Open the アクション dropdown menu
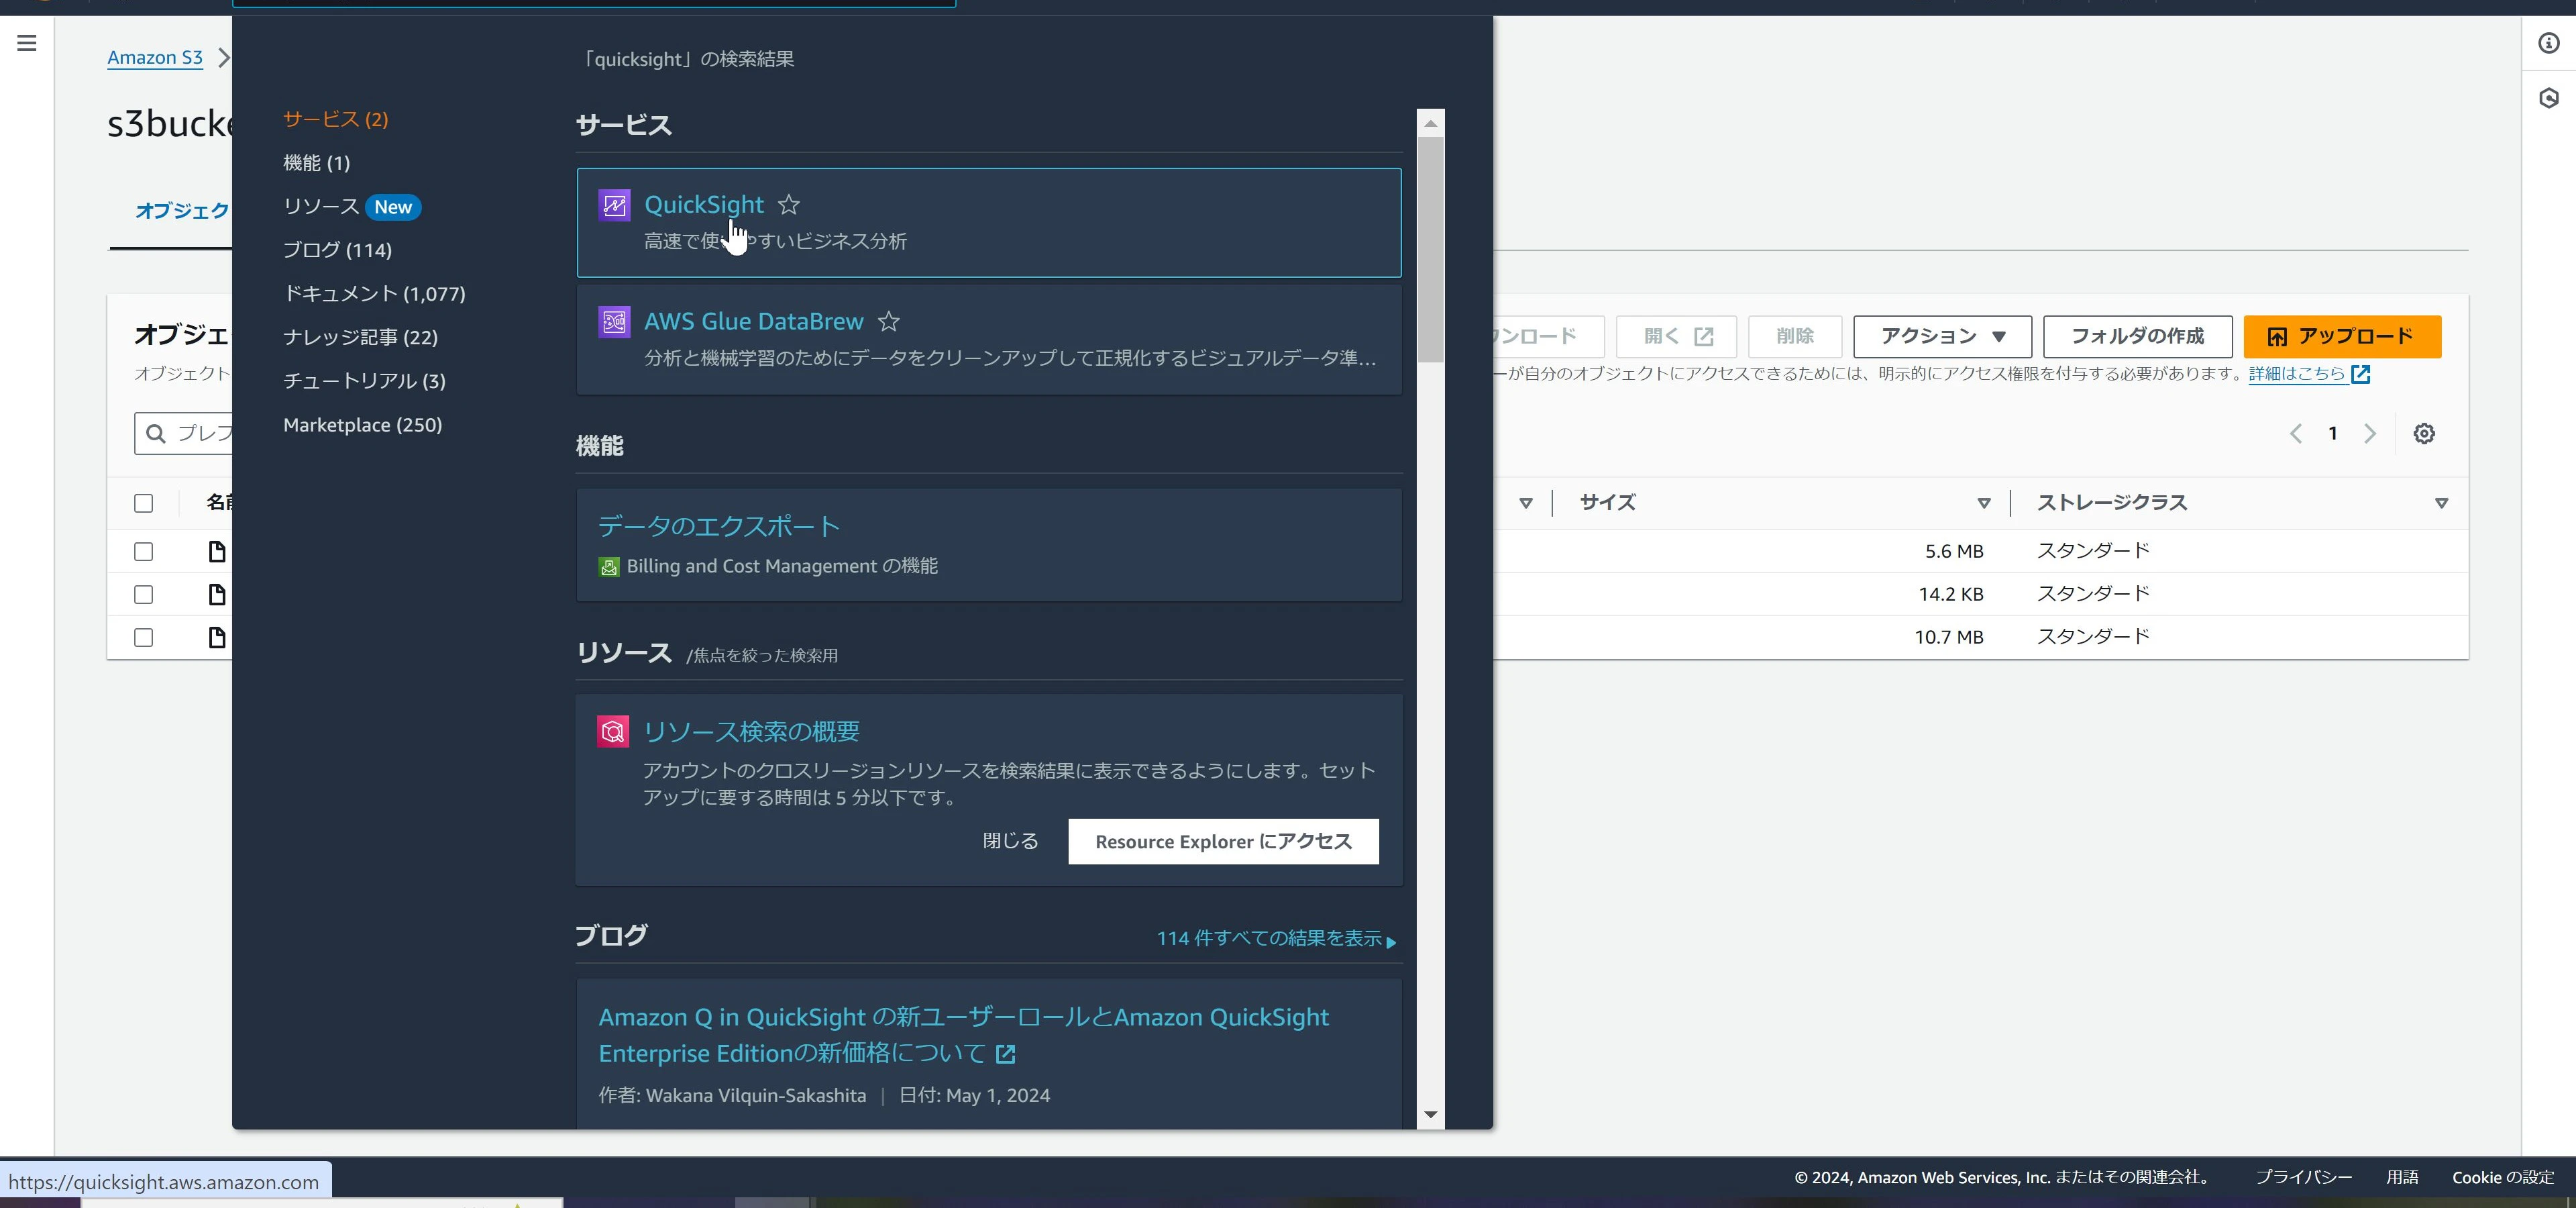The width and height of the screenshot is (2576, 1208). pos(1942,337)
